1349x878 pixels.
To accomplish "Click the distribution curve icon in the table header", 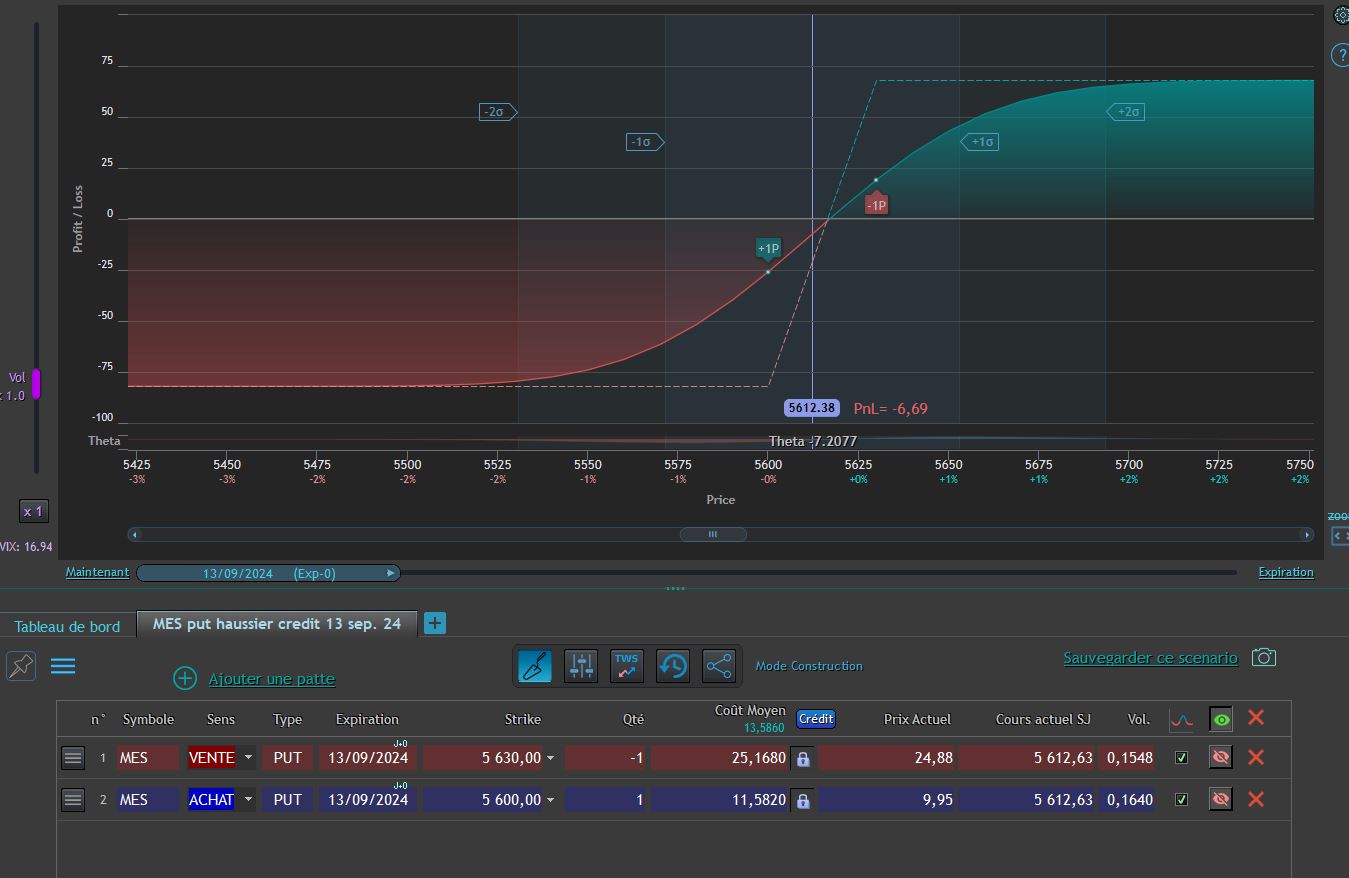I will pos(1181,719).
